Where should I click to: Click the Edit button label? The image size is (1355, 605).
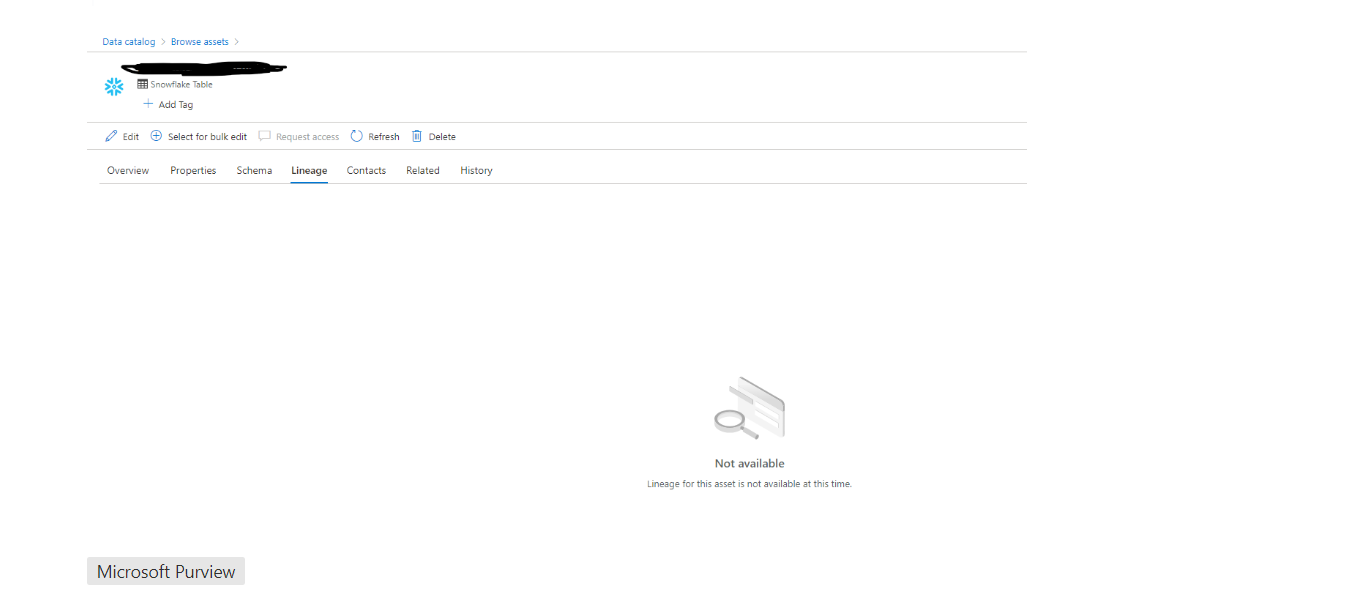click(131, 137)
